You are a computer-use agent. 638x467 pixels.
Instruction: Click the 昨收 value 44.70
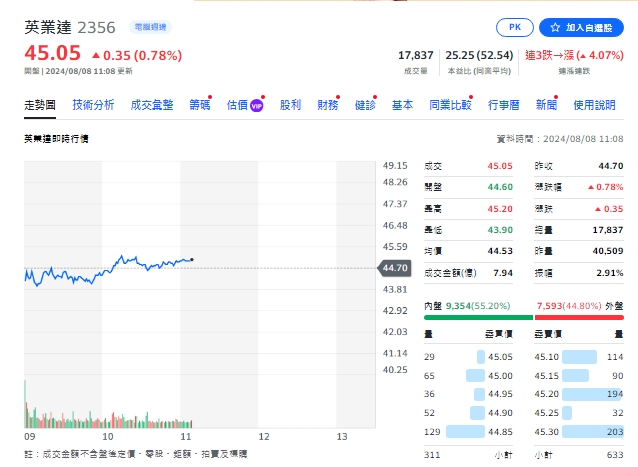[611, 166]
